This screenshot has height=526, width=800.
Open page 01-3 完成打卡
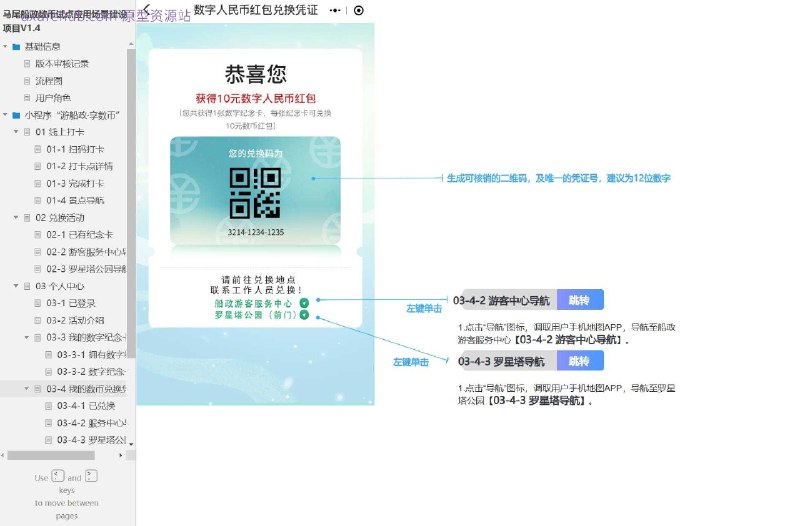75,183
